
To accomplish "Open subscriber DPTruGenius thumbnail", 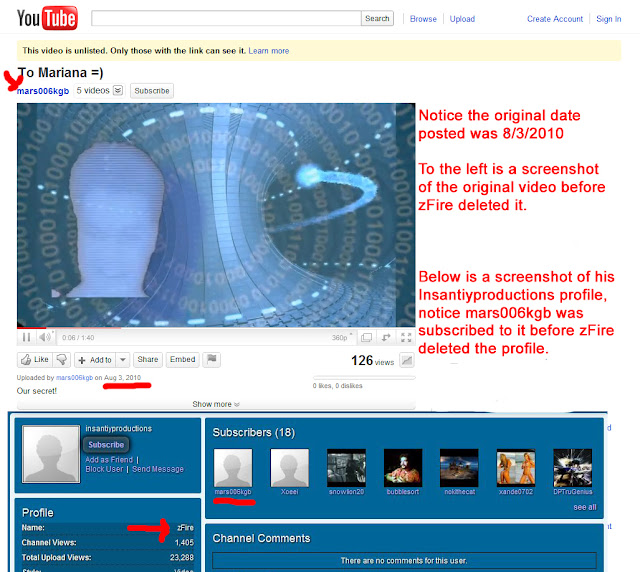I will pos(573,468).
